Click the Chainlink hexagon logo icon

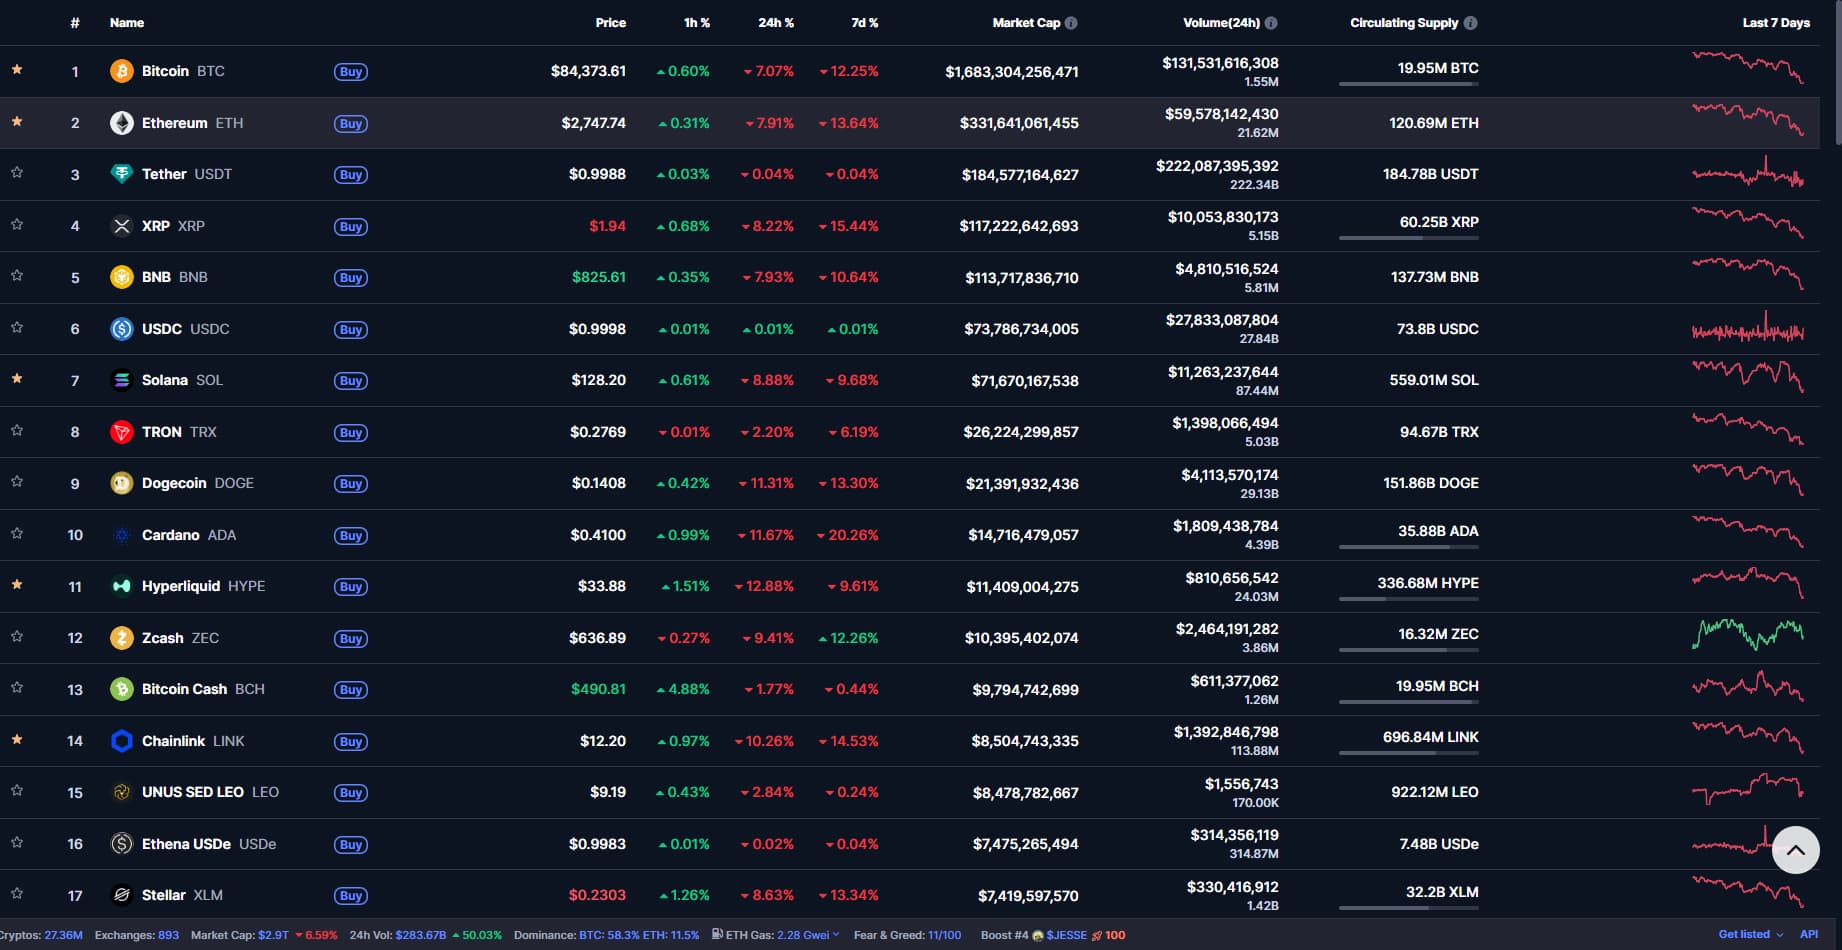point(121,741)
